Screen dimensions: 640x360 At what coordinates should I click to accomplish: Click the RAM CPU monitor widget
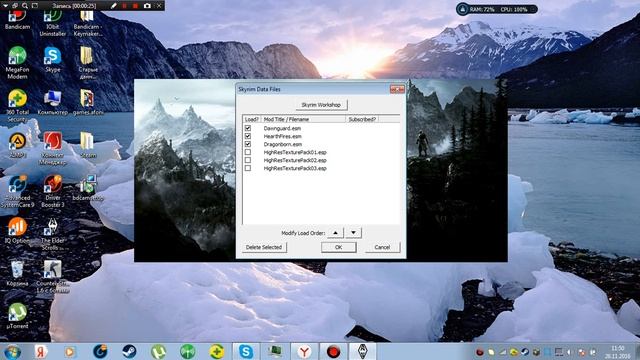[496, 9]
